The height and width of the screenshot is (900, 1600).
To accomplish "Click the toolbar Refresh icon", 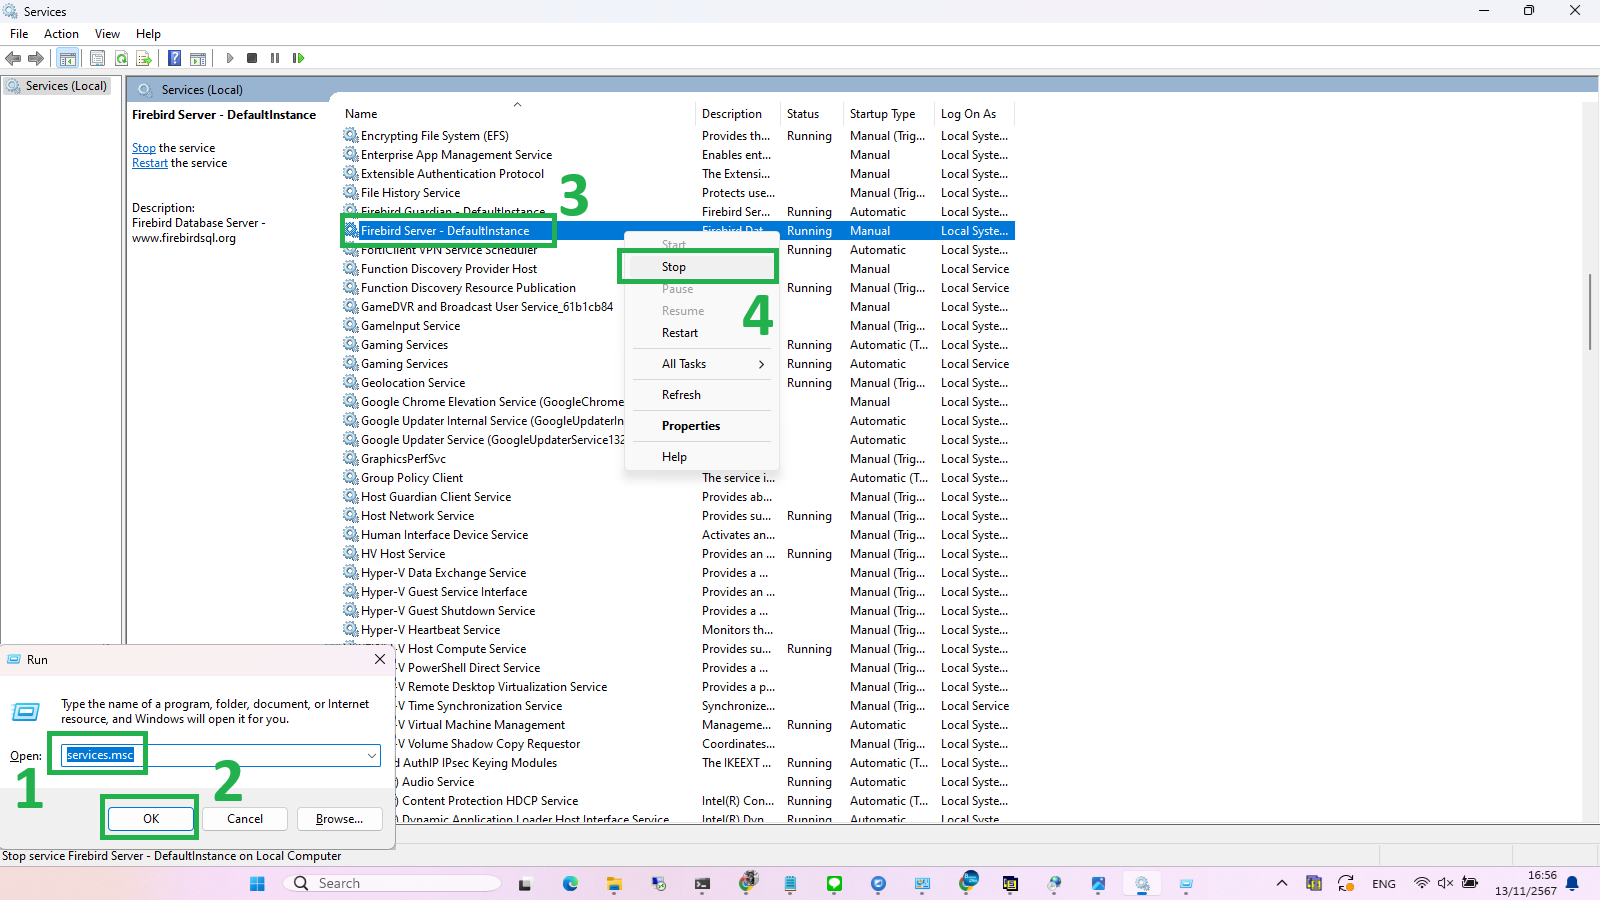I will [121, 58].
